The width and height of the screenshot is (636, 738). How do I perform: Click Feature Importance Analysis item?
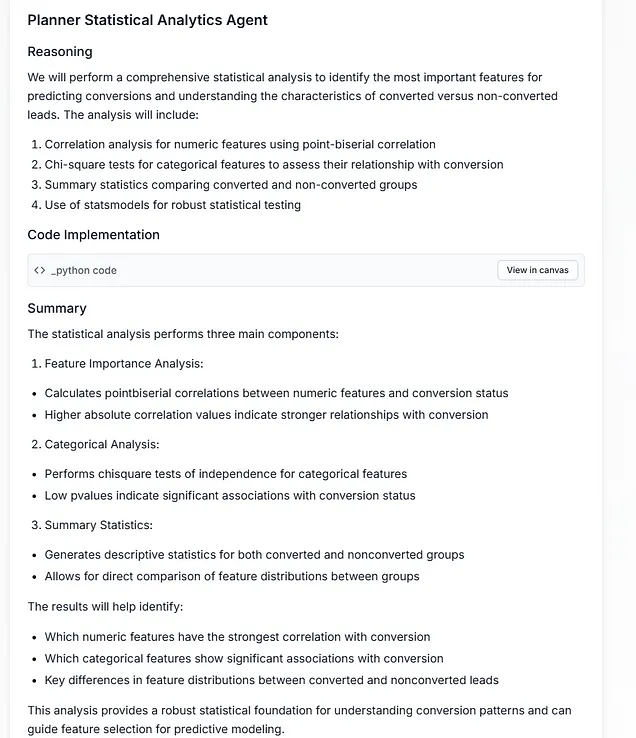pyautogui.click(x=117, y=363)
